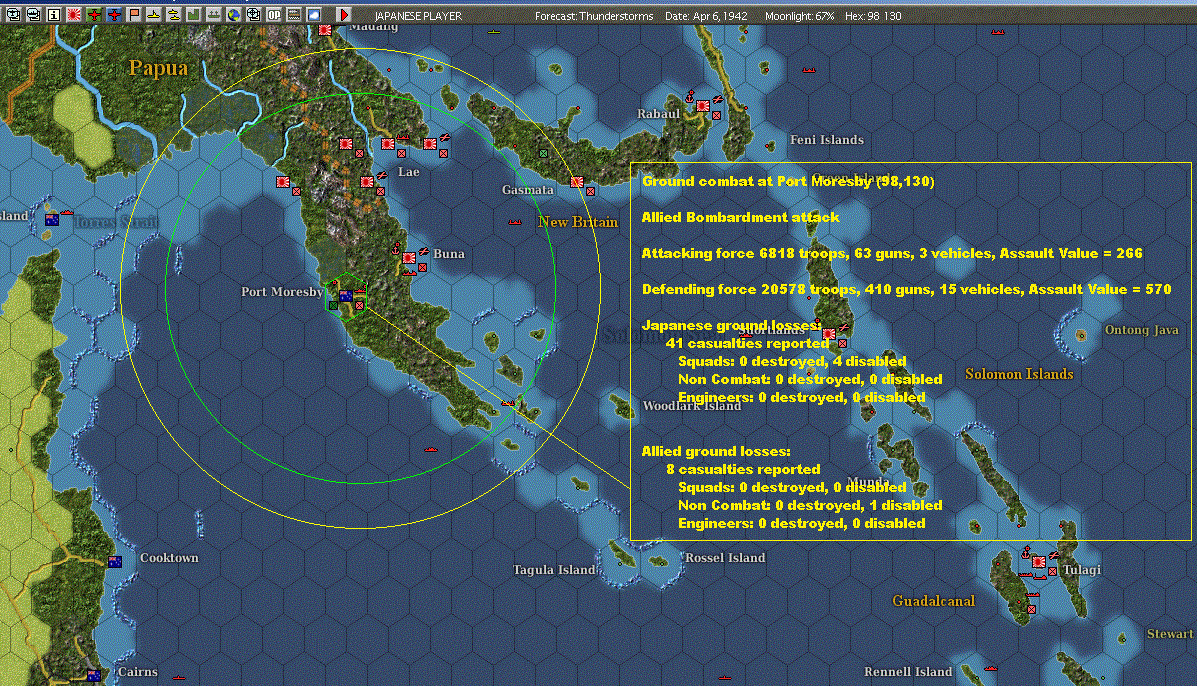Open the information 'i' toolbar button

53,14
